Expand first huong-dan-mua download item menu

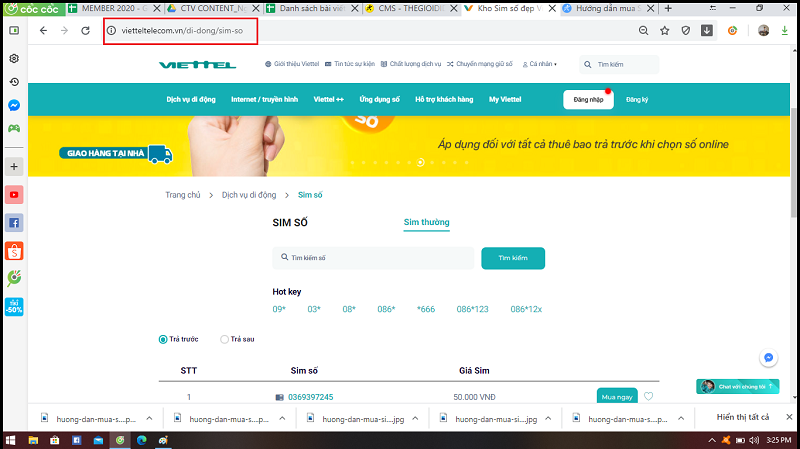point(149,418)
